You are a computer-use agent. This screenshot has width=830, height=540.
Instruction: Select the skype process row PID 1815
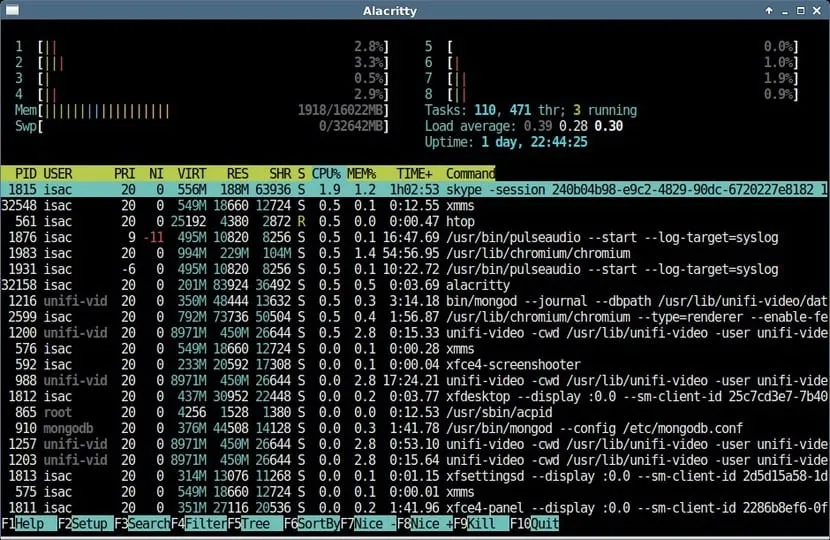click(x=415, y=190)
